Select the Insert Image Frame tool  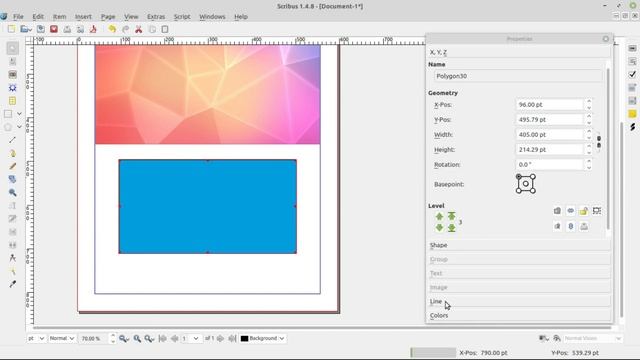(x=13, y=74)
